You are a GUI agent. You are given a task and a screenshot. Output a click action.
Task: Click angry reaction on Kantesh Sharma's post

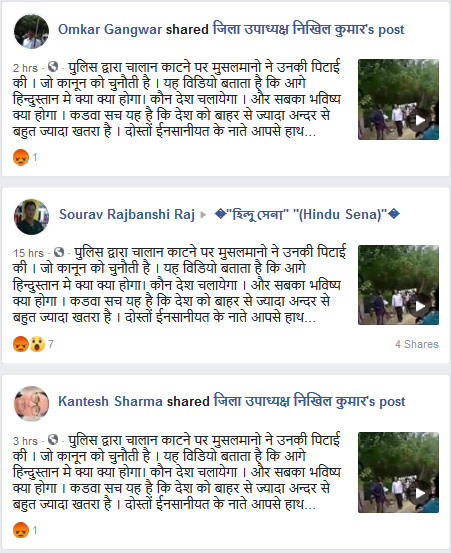click(x=21, y=530)
